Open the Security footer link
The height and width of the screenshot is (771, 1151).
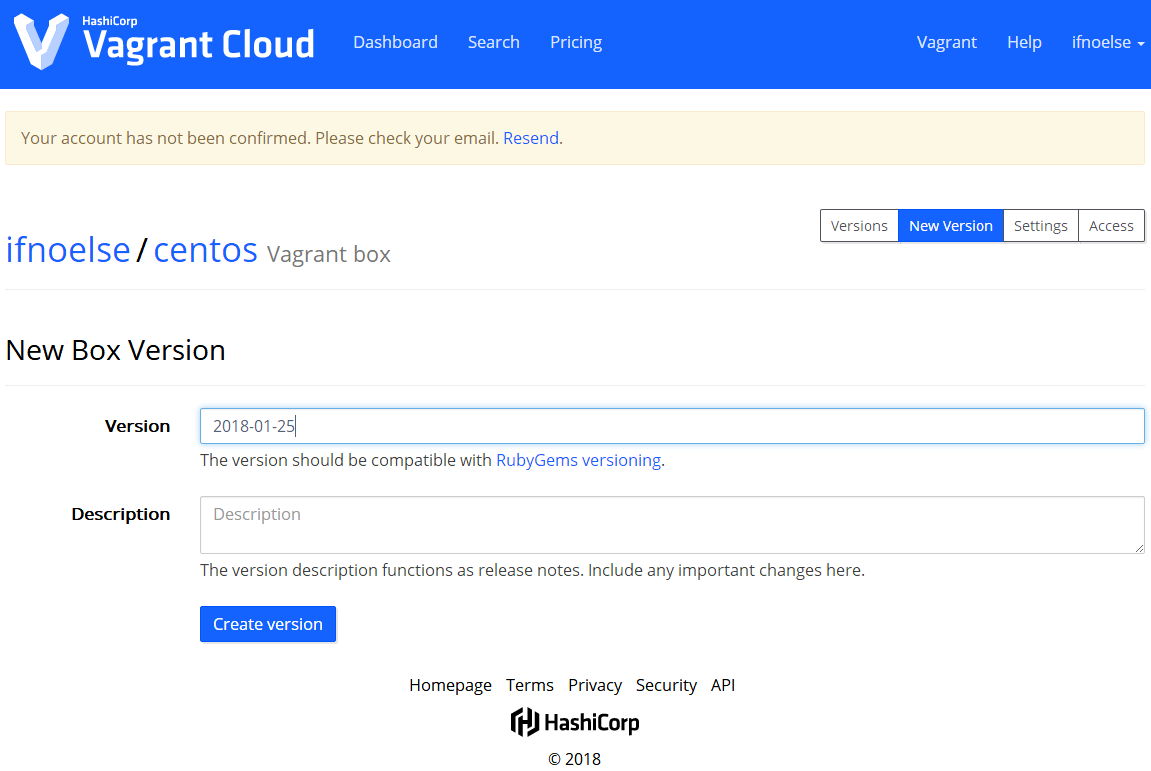coord(666,685)
